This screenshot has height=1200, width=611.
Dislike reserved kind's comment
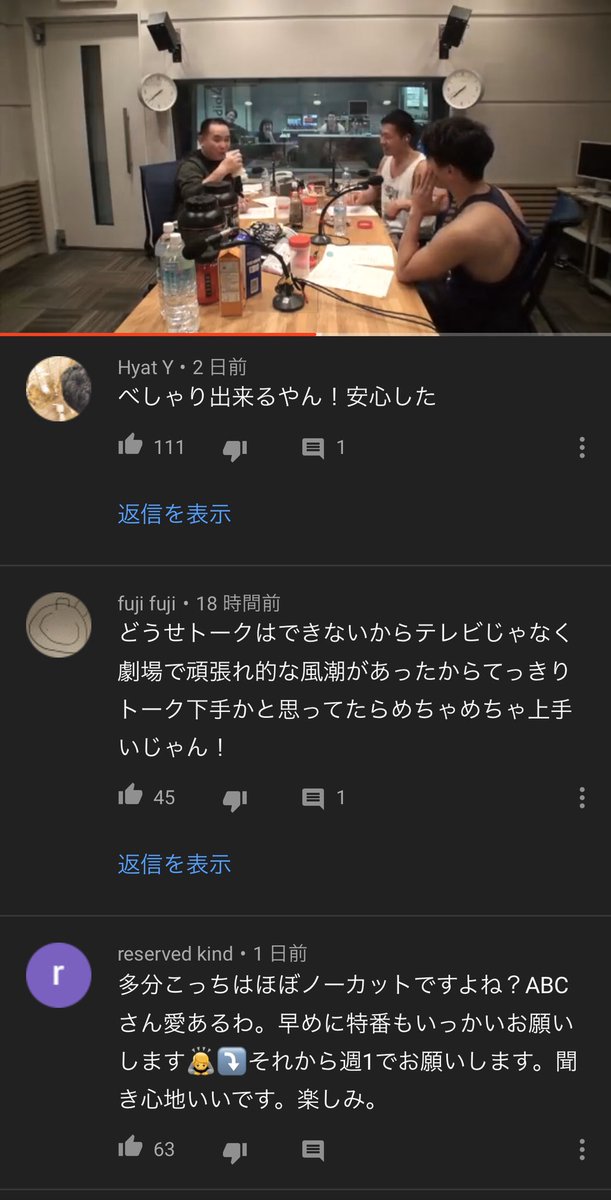(234, 1149)
